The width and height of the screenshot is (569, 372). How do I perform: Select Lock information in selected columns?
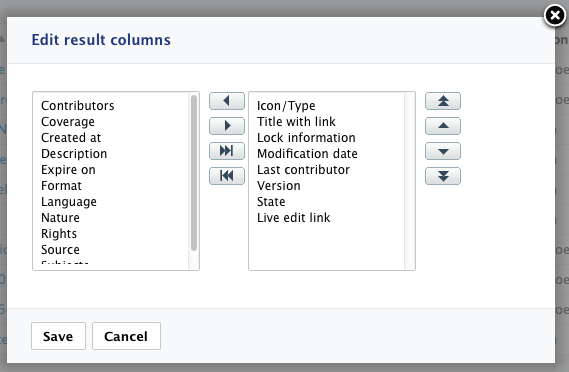pyautogui.click(x=306, y=138)
